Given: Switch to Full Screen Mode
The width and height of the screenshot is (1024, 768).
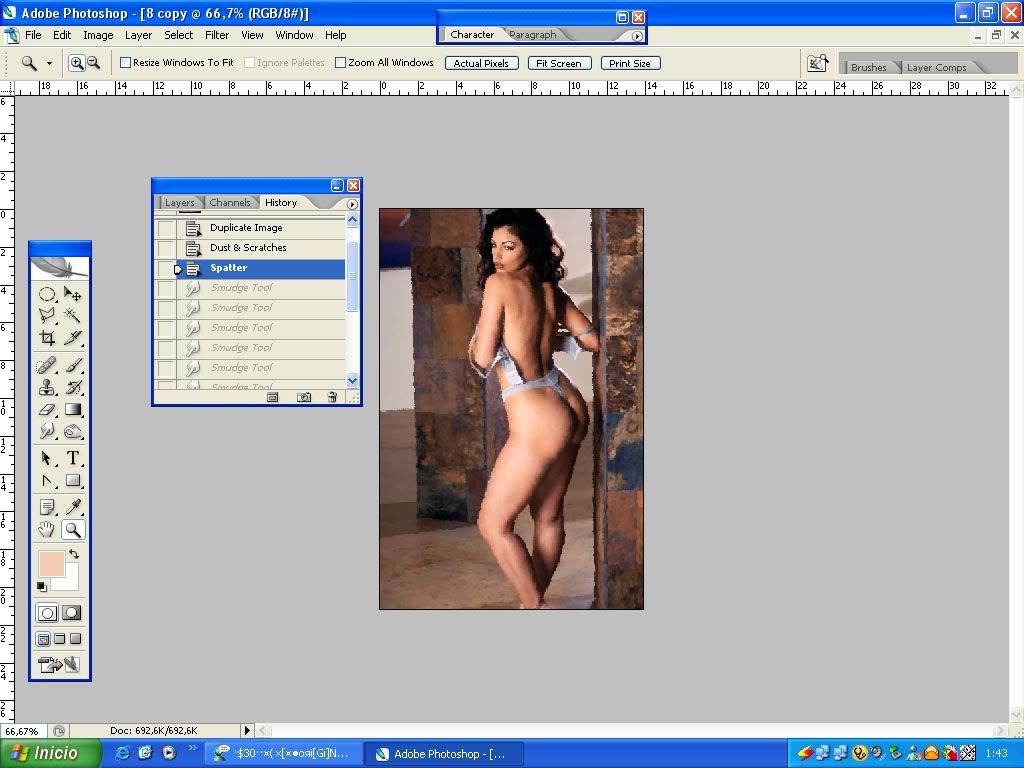Looking at the screenshot, I should [75, 639].
